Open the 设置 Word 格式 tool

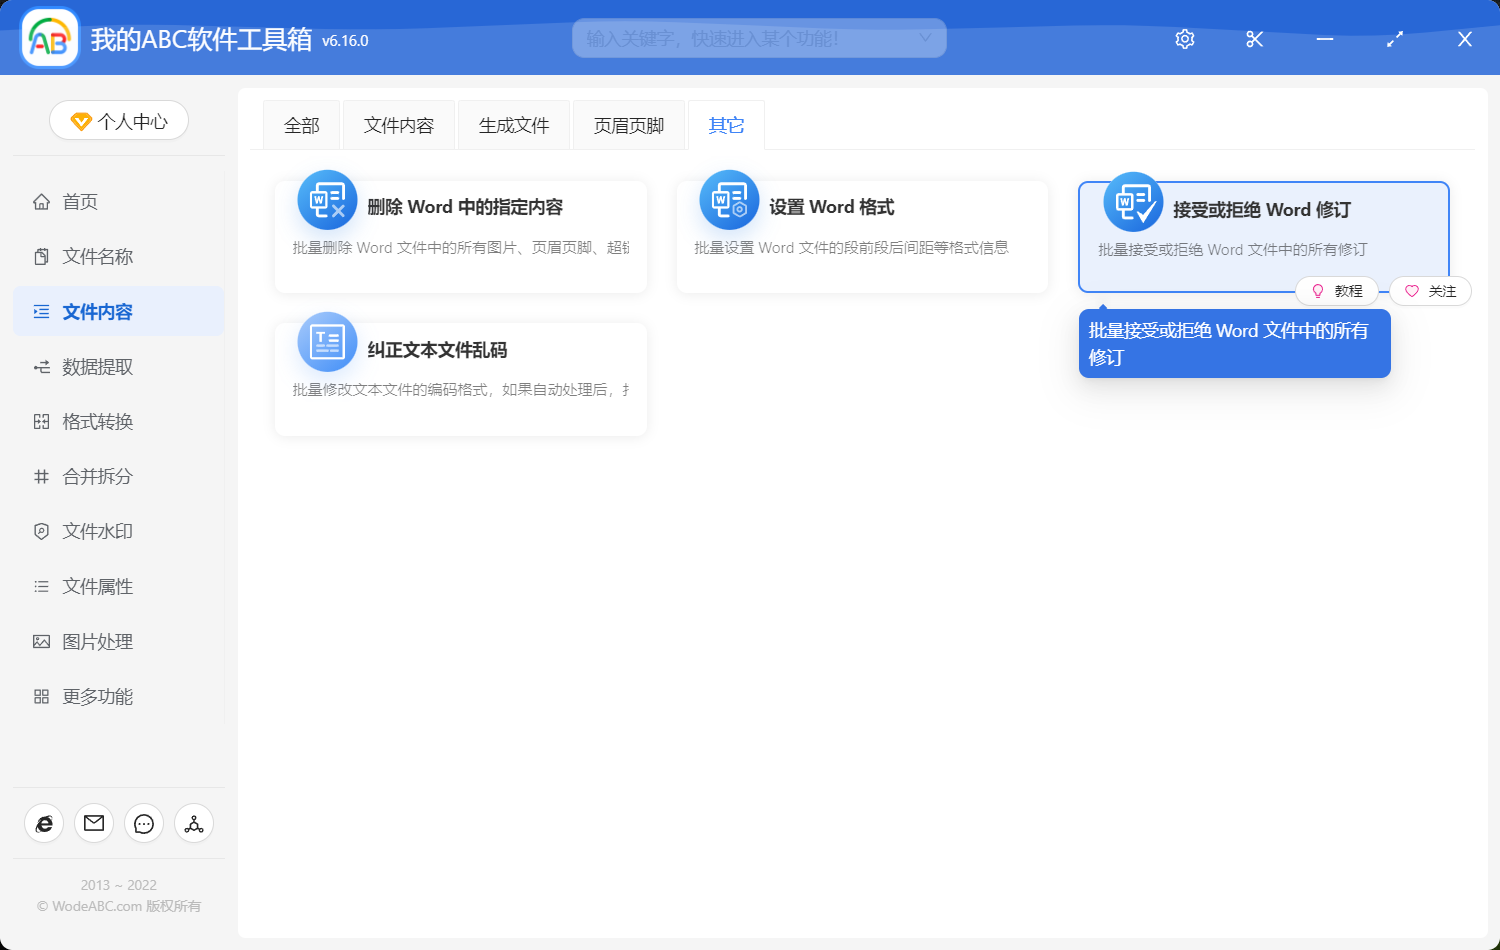(862, 207)
